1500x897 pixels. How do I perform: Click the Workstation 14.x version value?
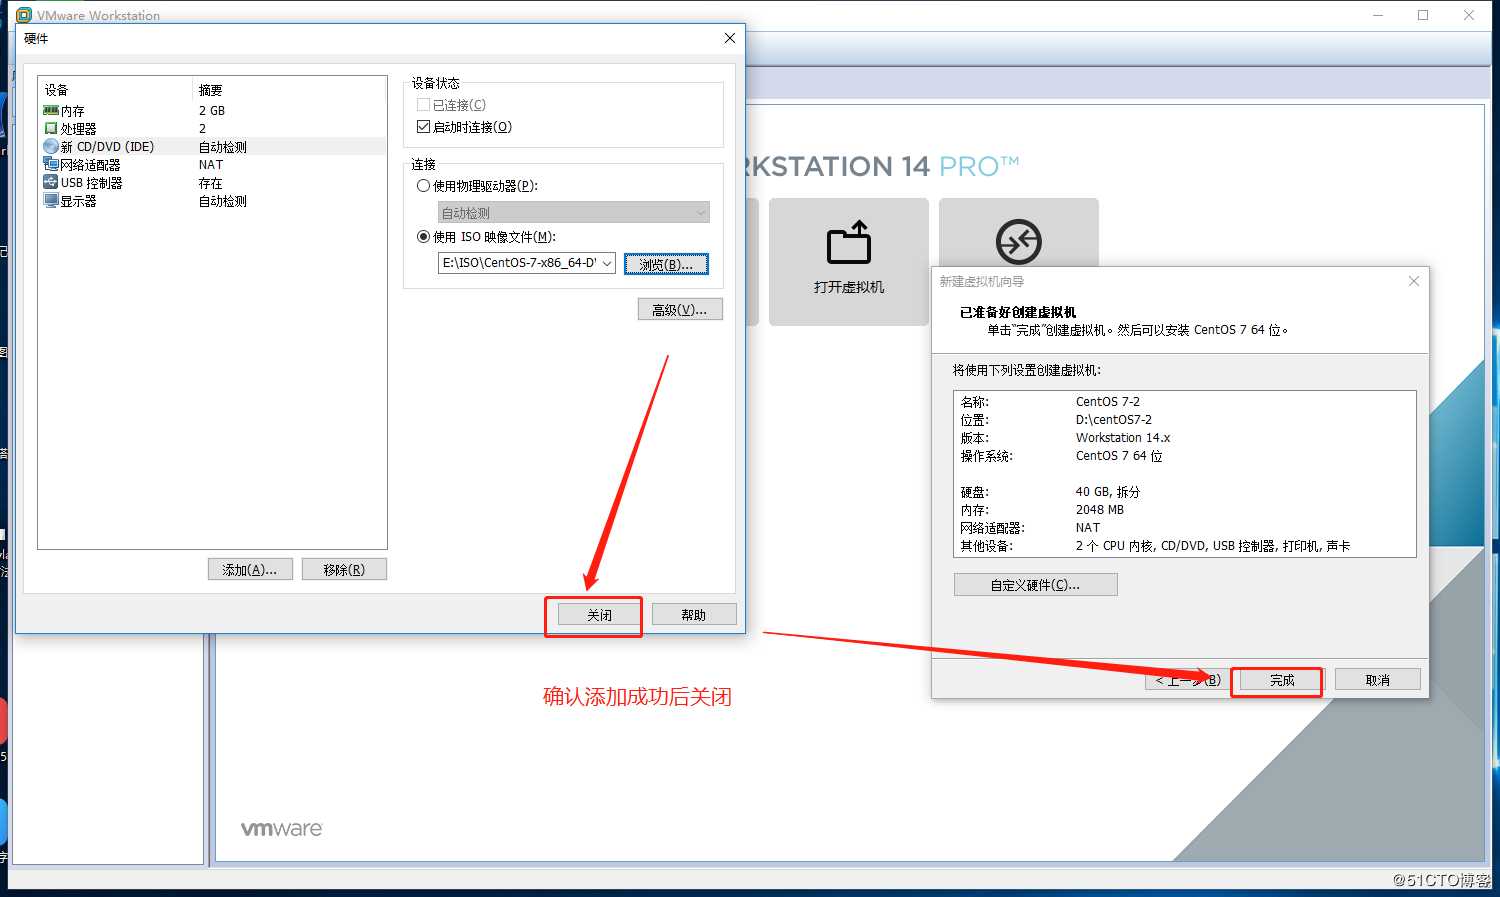click(x=1122, y=437)
